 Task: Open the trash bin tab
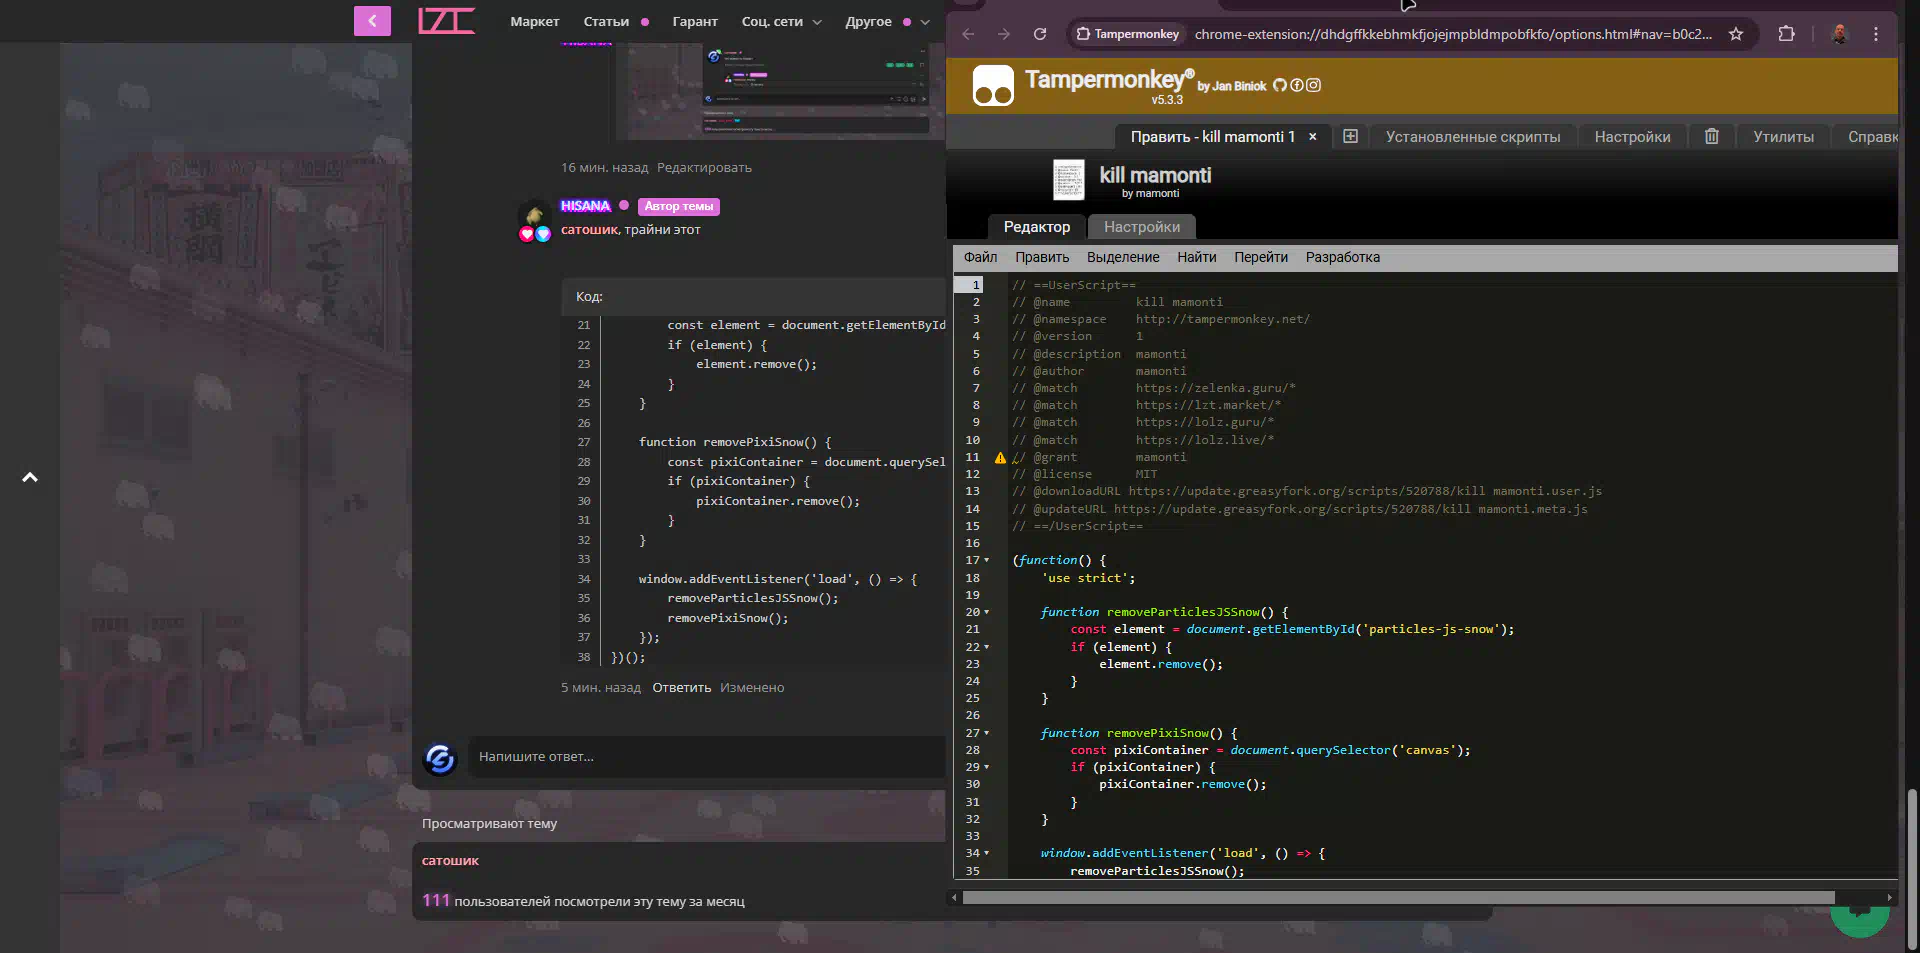coord(1712,136)
